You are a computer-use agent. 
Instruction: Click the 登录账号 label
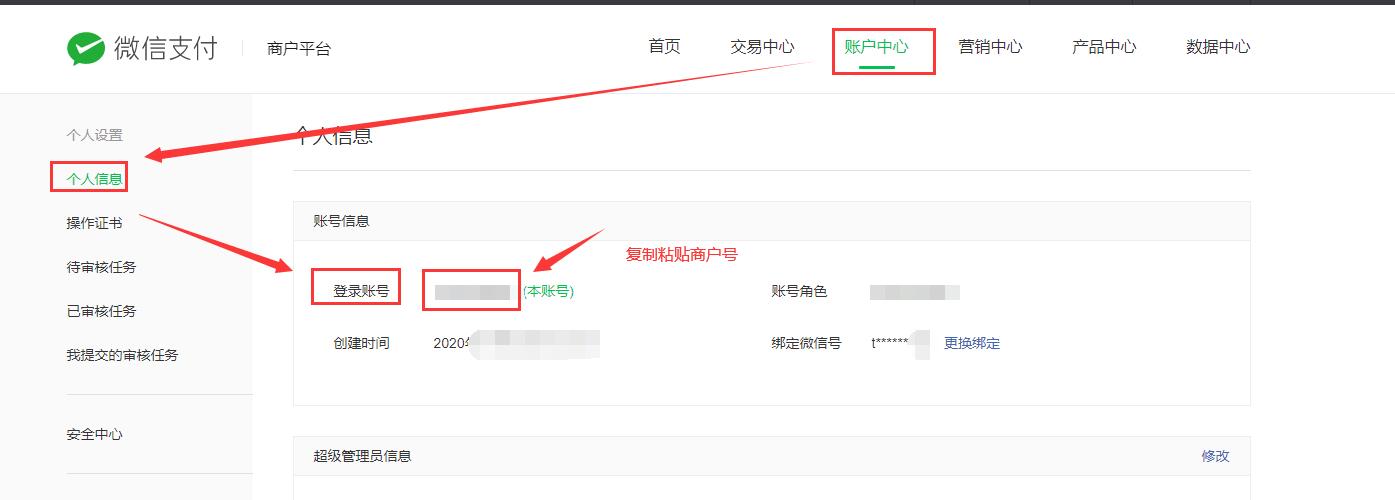pos(361,292)
